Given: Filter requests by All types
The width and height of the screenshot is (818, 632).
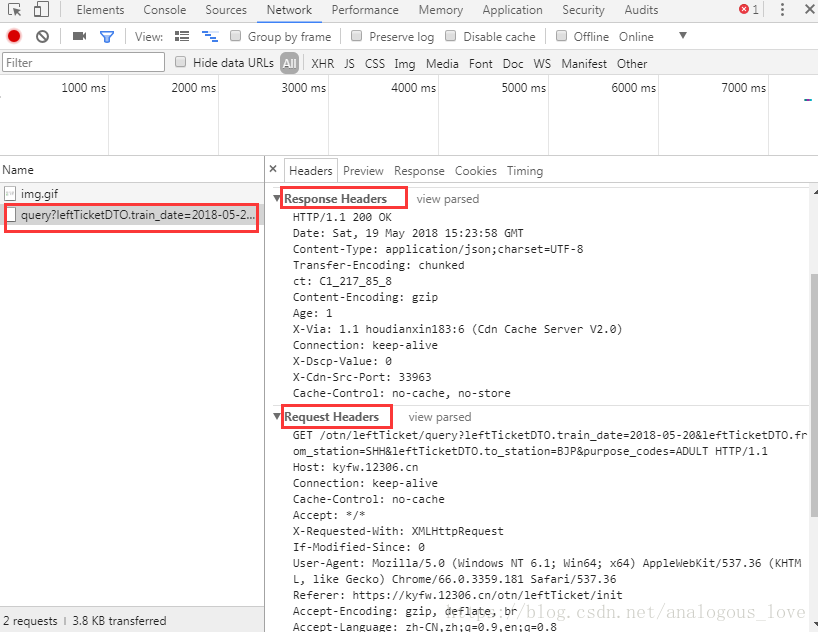Looking at the screenshot, I should click(290, 63).
